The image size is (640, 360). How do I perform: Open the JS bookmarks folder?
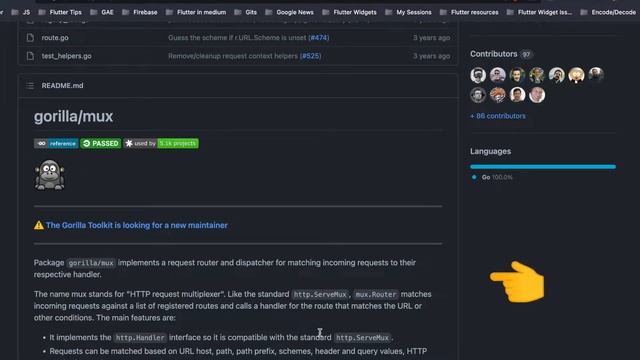point(21,12)
